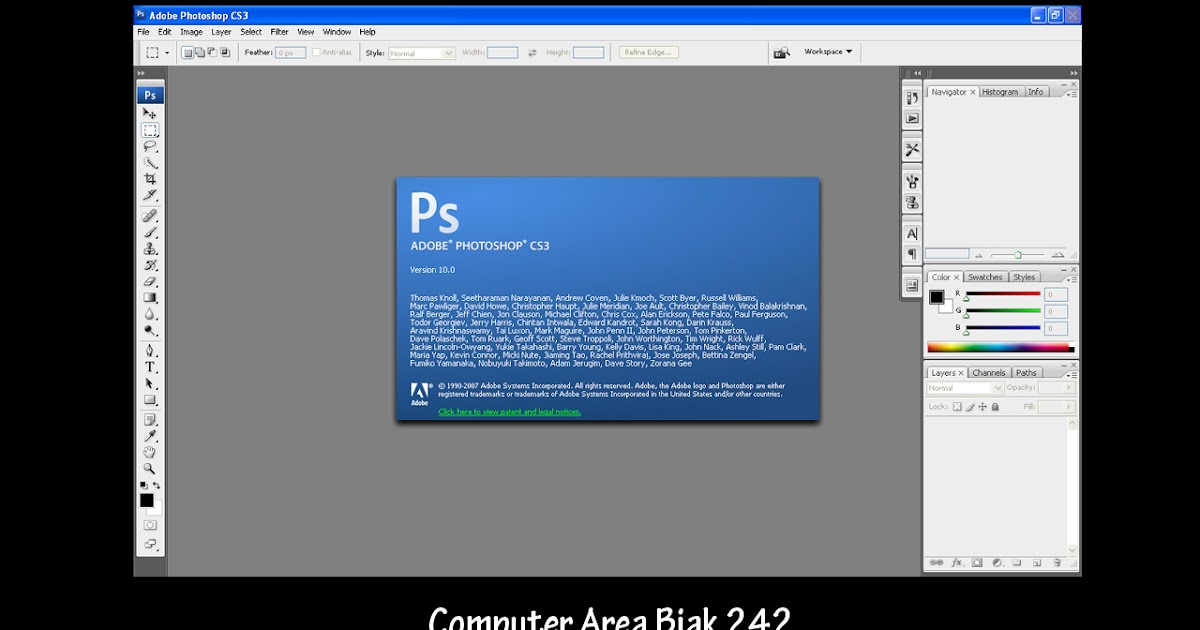Swap foreground and background colors
The height and width of the screenshot is (630, 1200).
[x=157, y=486]
